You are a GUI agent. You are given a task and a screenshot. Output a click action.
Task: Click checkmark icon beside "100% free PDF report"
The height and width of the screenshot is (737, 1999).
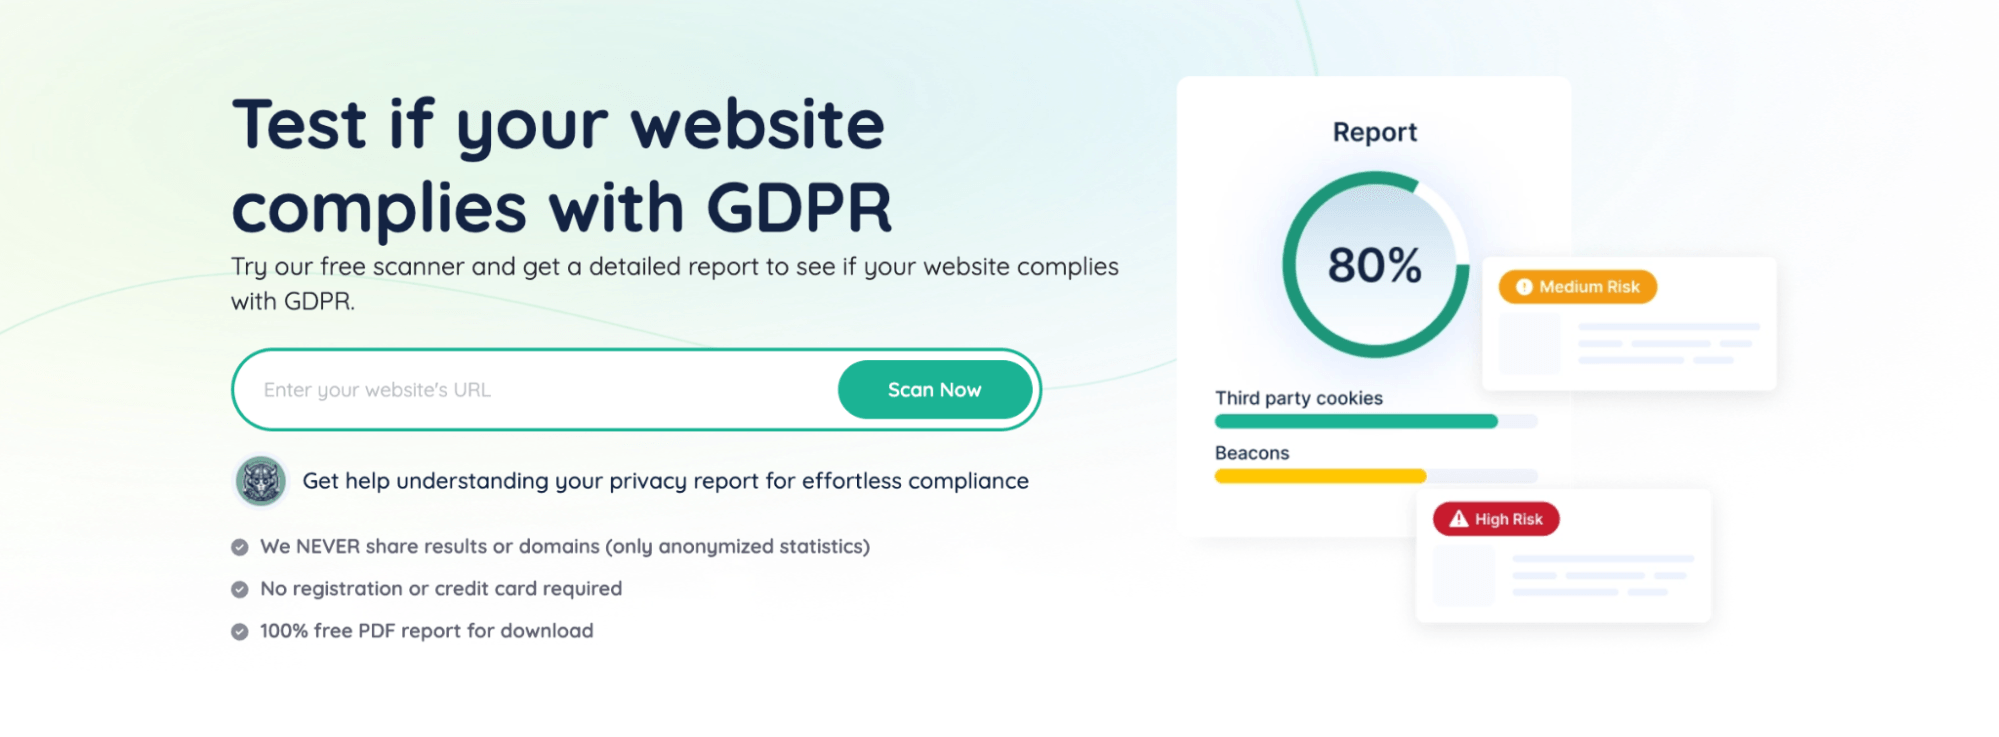tap(240, 632)
